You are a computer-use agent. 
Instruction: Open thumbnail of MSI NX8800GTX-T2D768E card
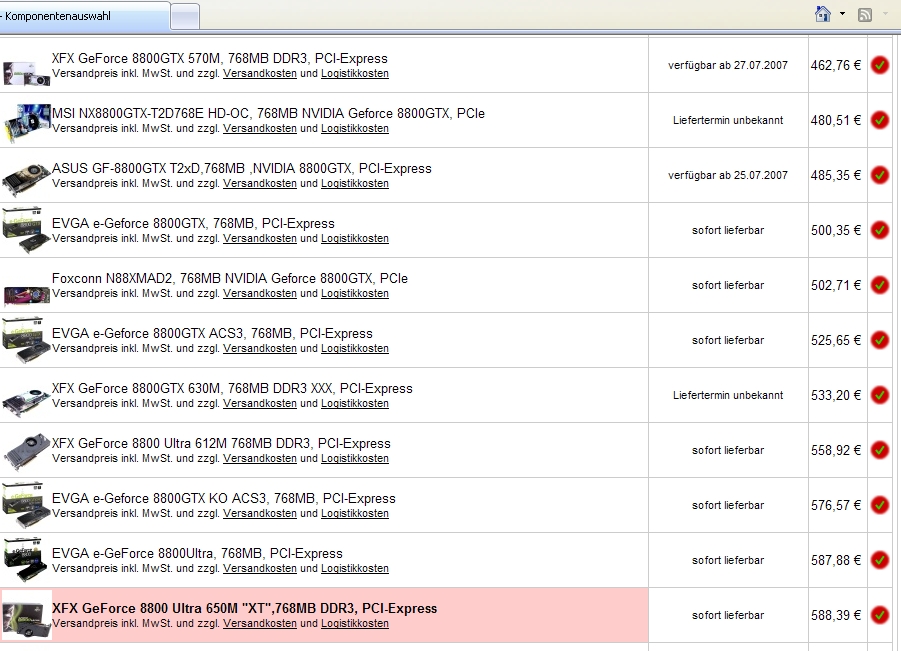tap(26, 122)
